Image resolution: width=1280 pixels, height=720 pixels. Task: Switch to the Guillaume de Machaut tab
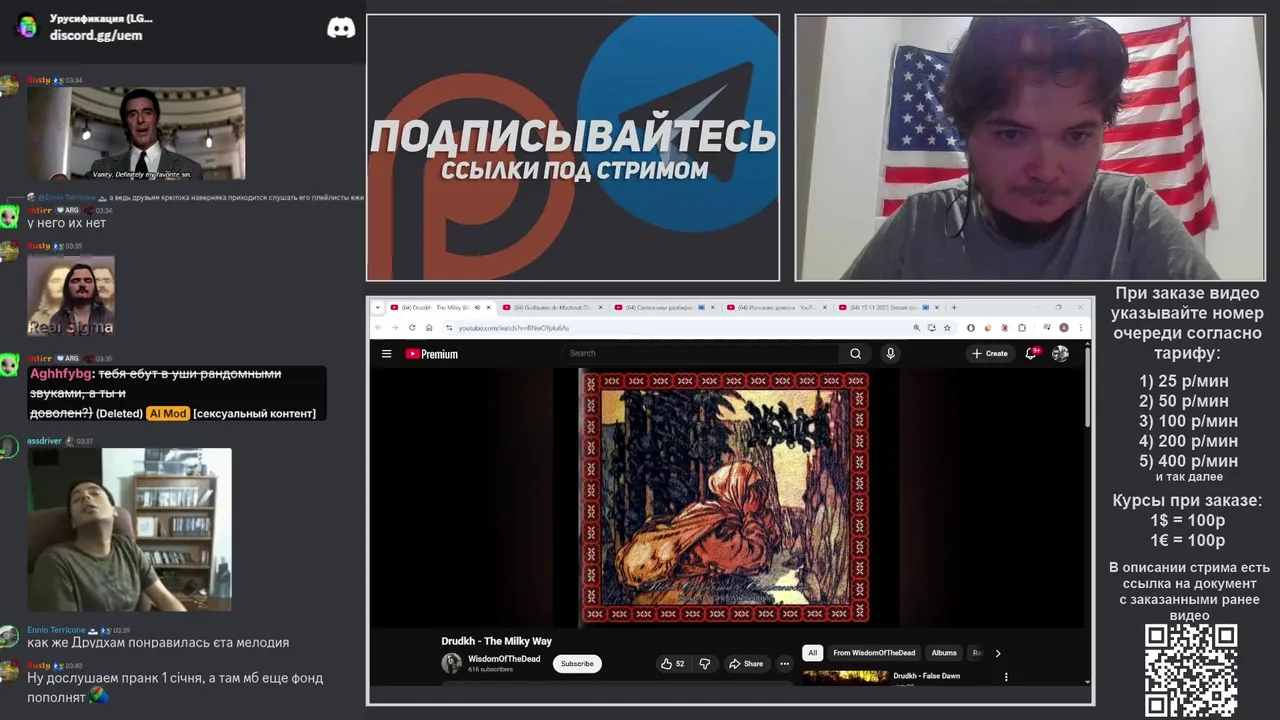click(x=553, y=307)
